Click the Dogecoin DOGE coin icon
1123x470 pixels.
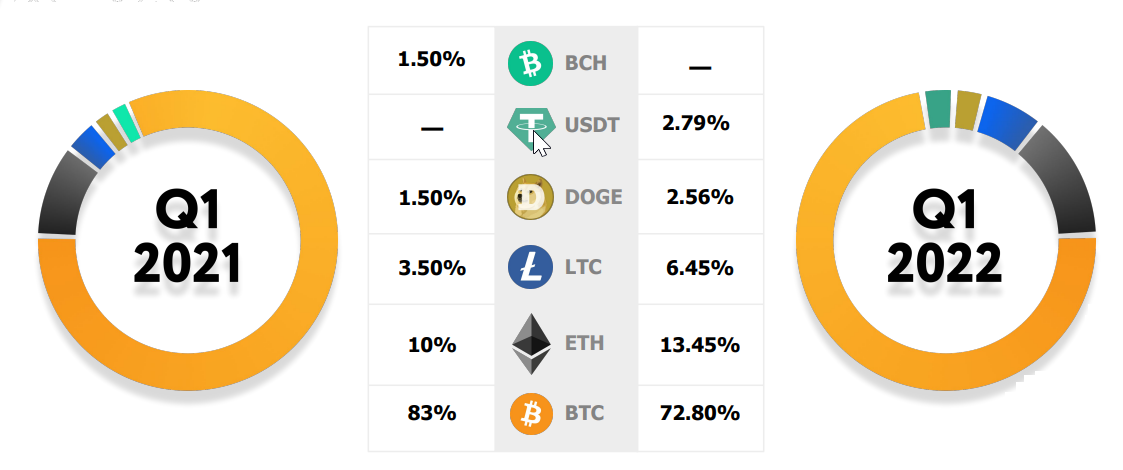[x=530, y=197]
